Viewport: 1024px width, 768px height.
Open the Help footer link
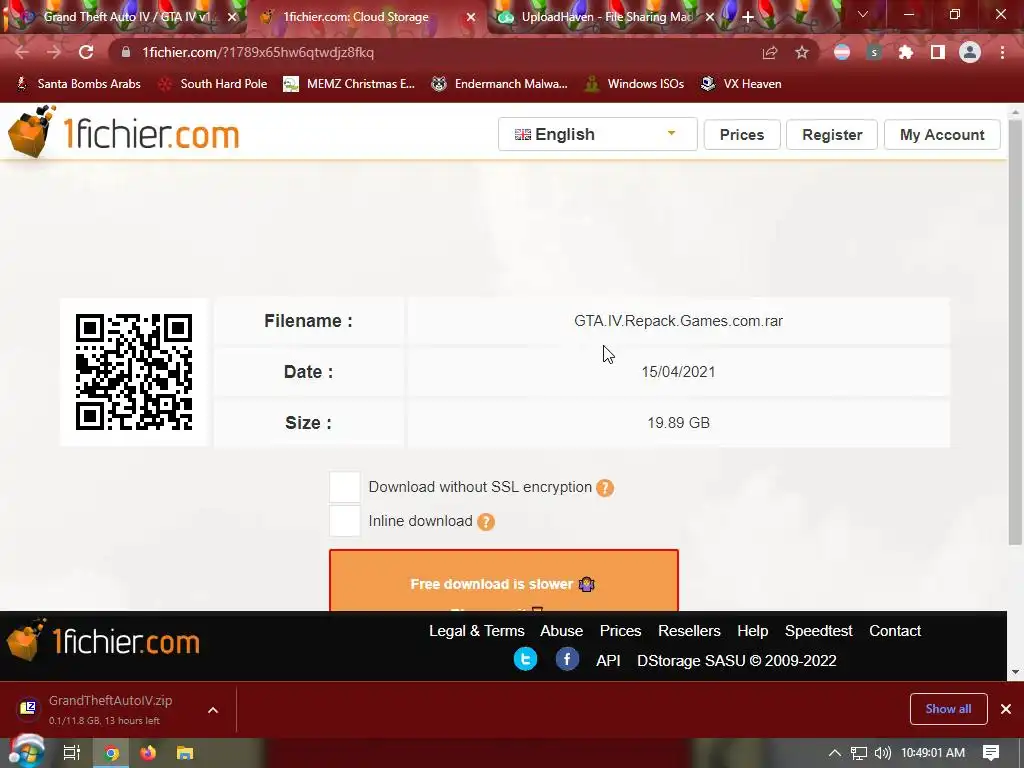tap(752, 631)
